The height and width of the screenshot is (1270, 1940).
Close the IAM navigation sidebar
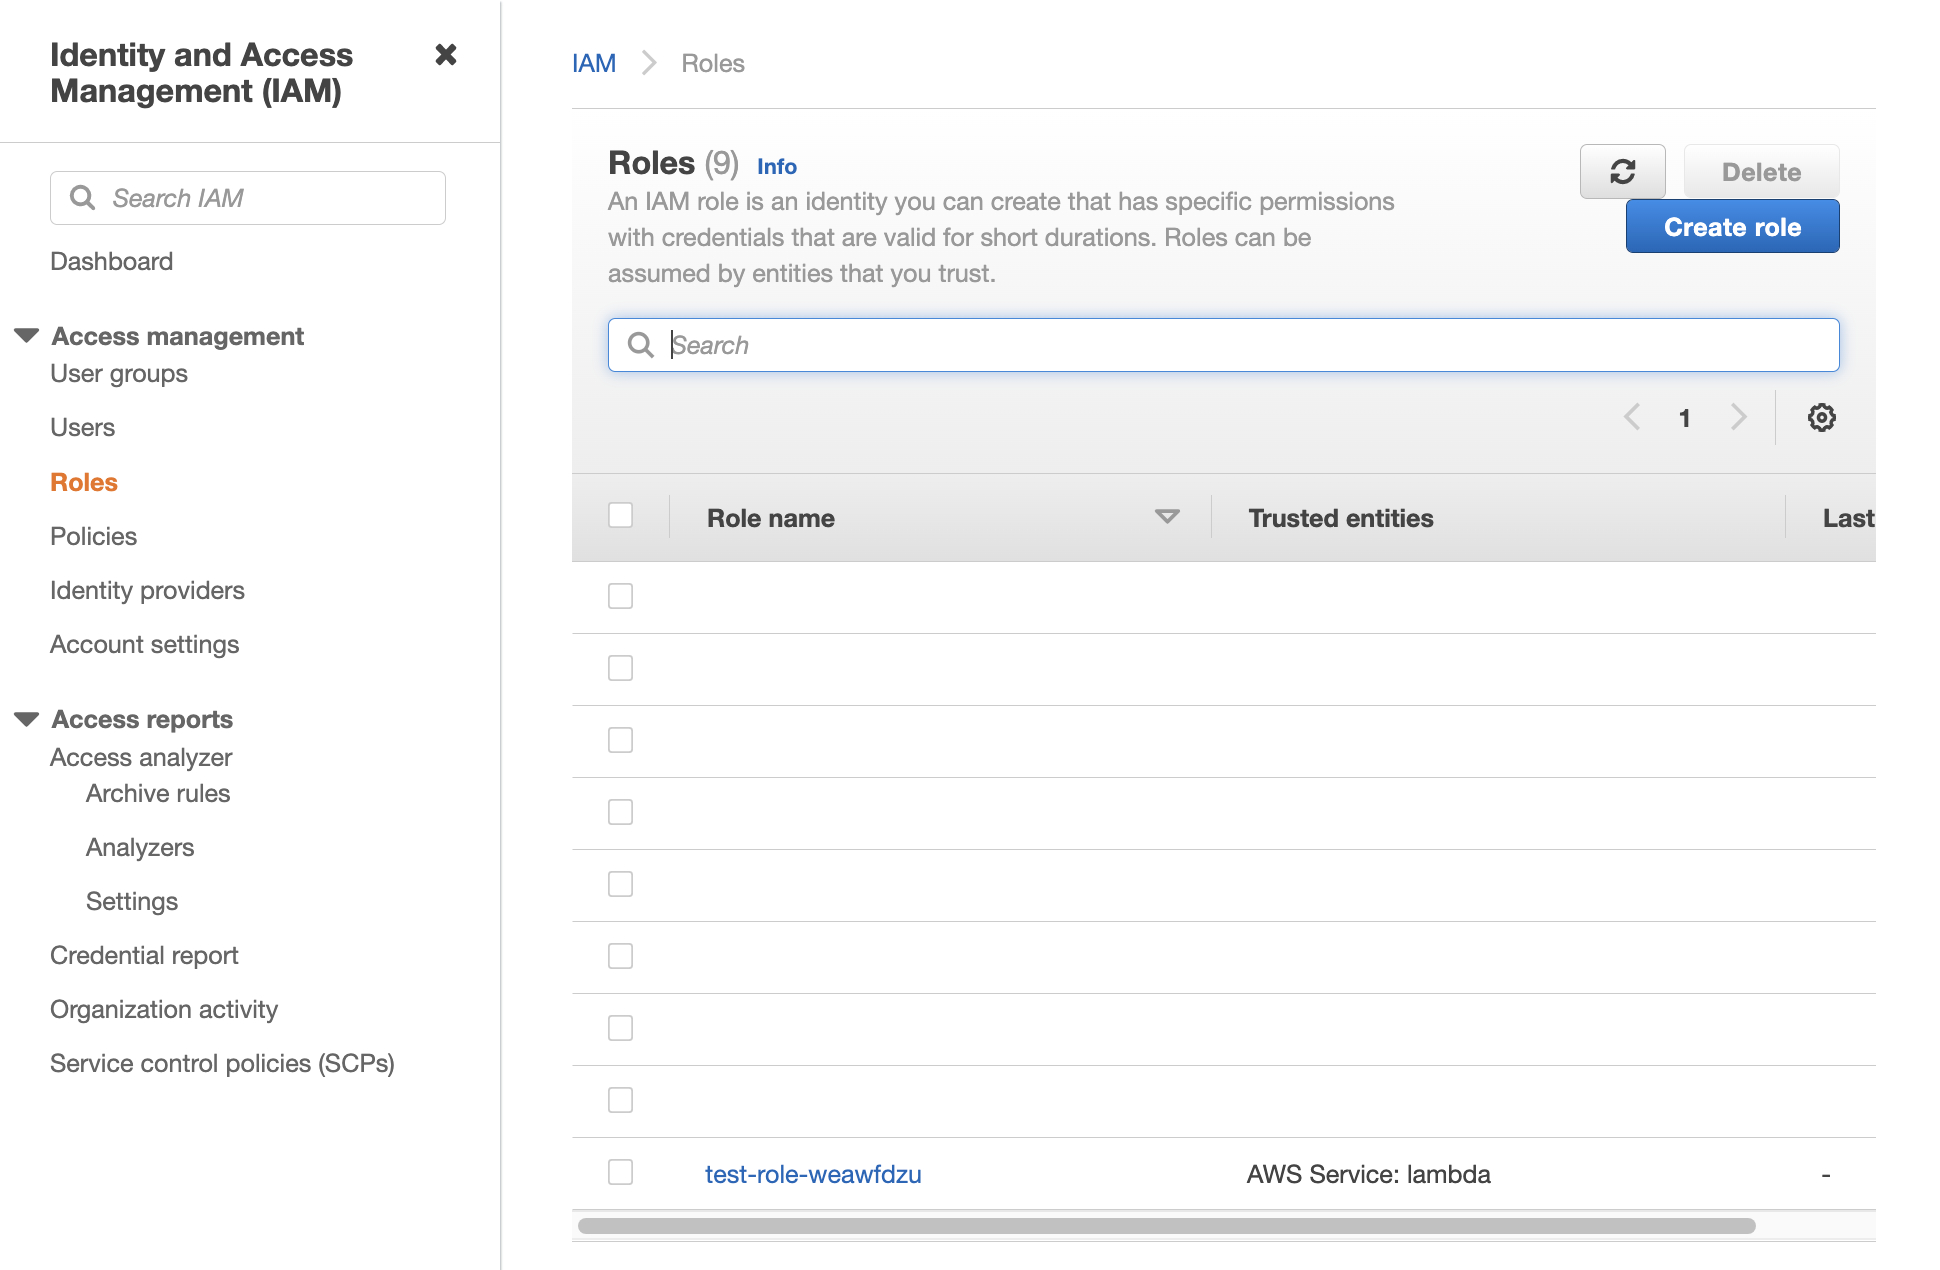pos(446,55)
